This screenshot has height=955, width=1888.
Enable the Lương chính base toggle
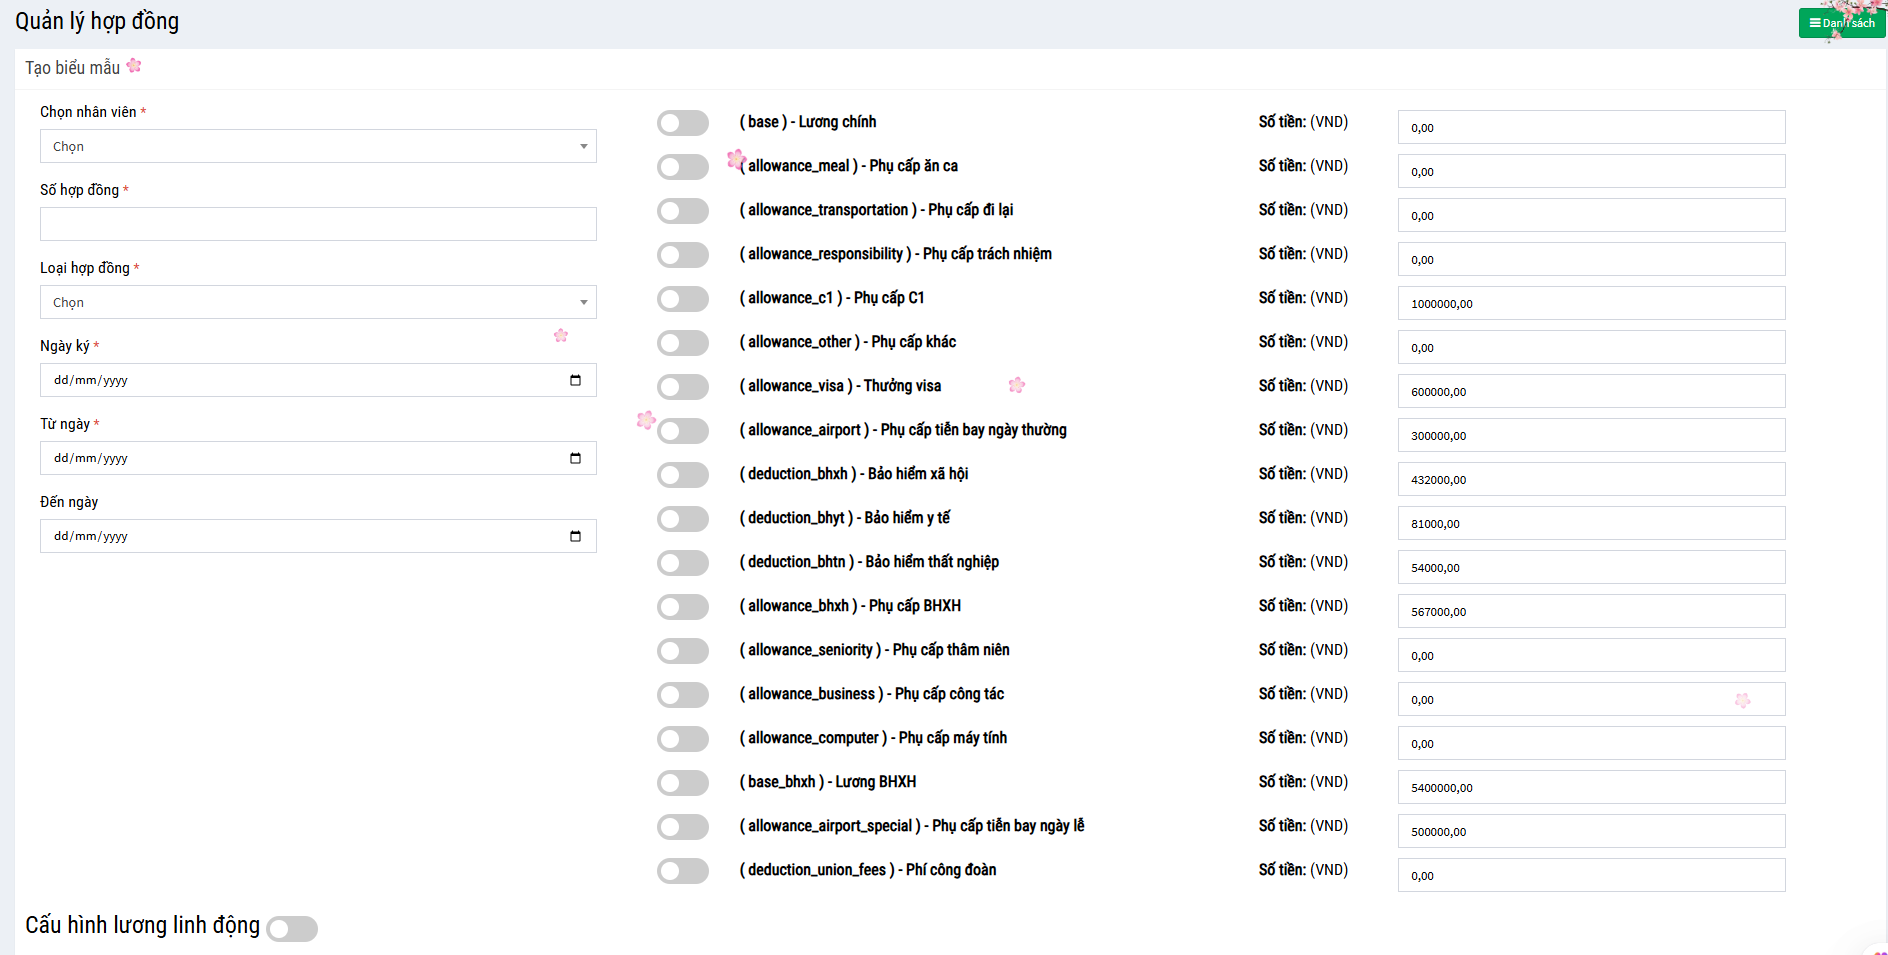[683, 123]
